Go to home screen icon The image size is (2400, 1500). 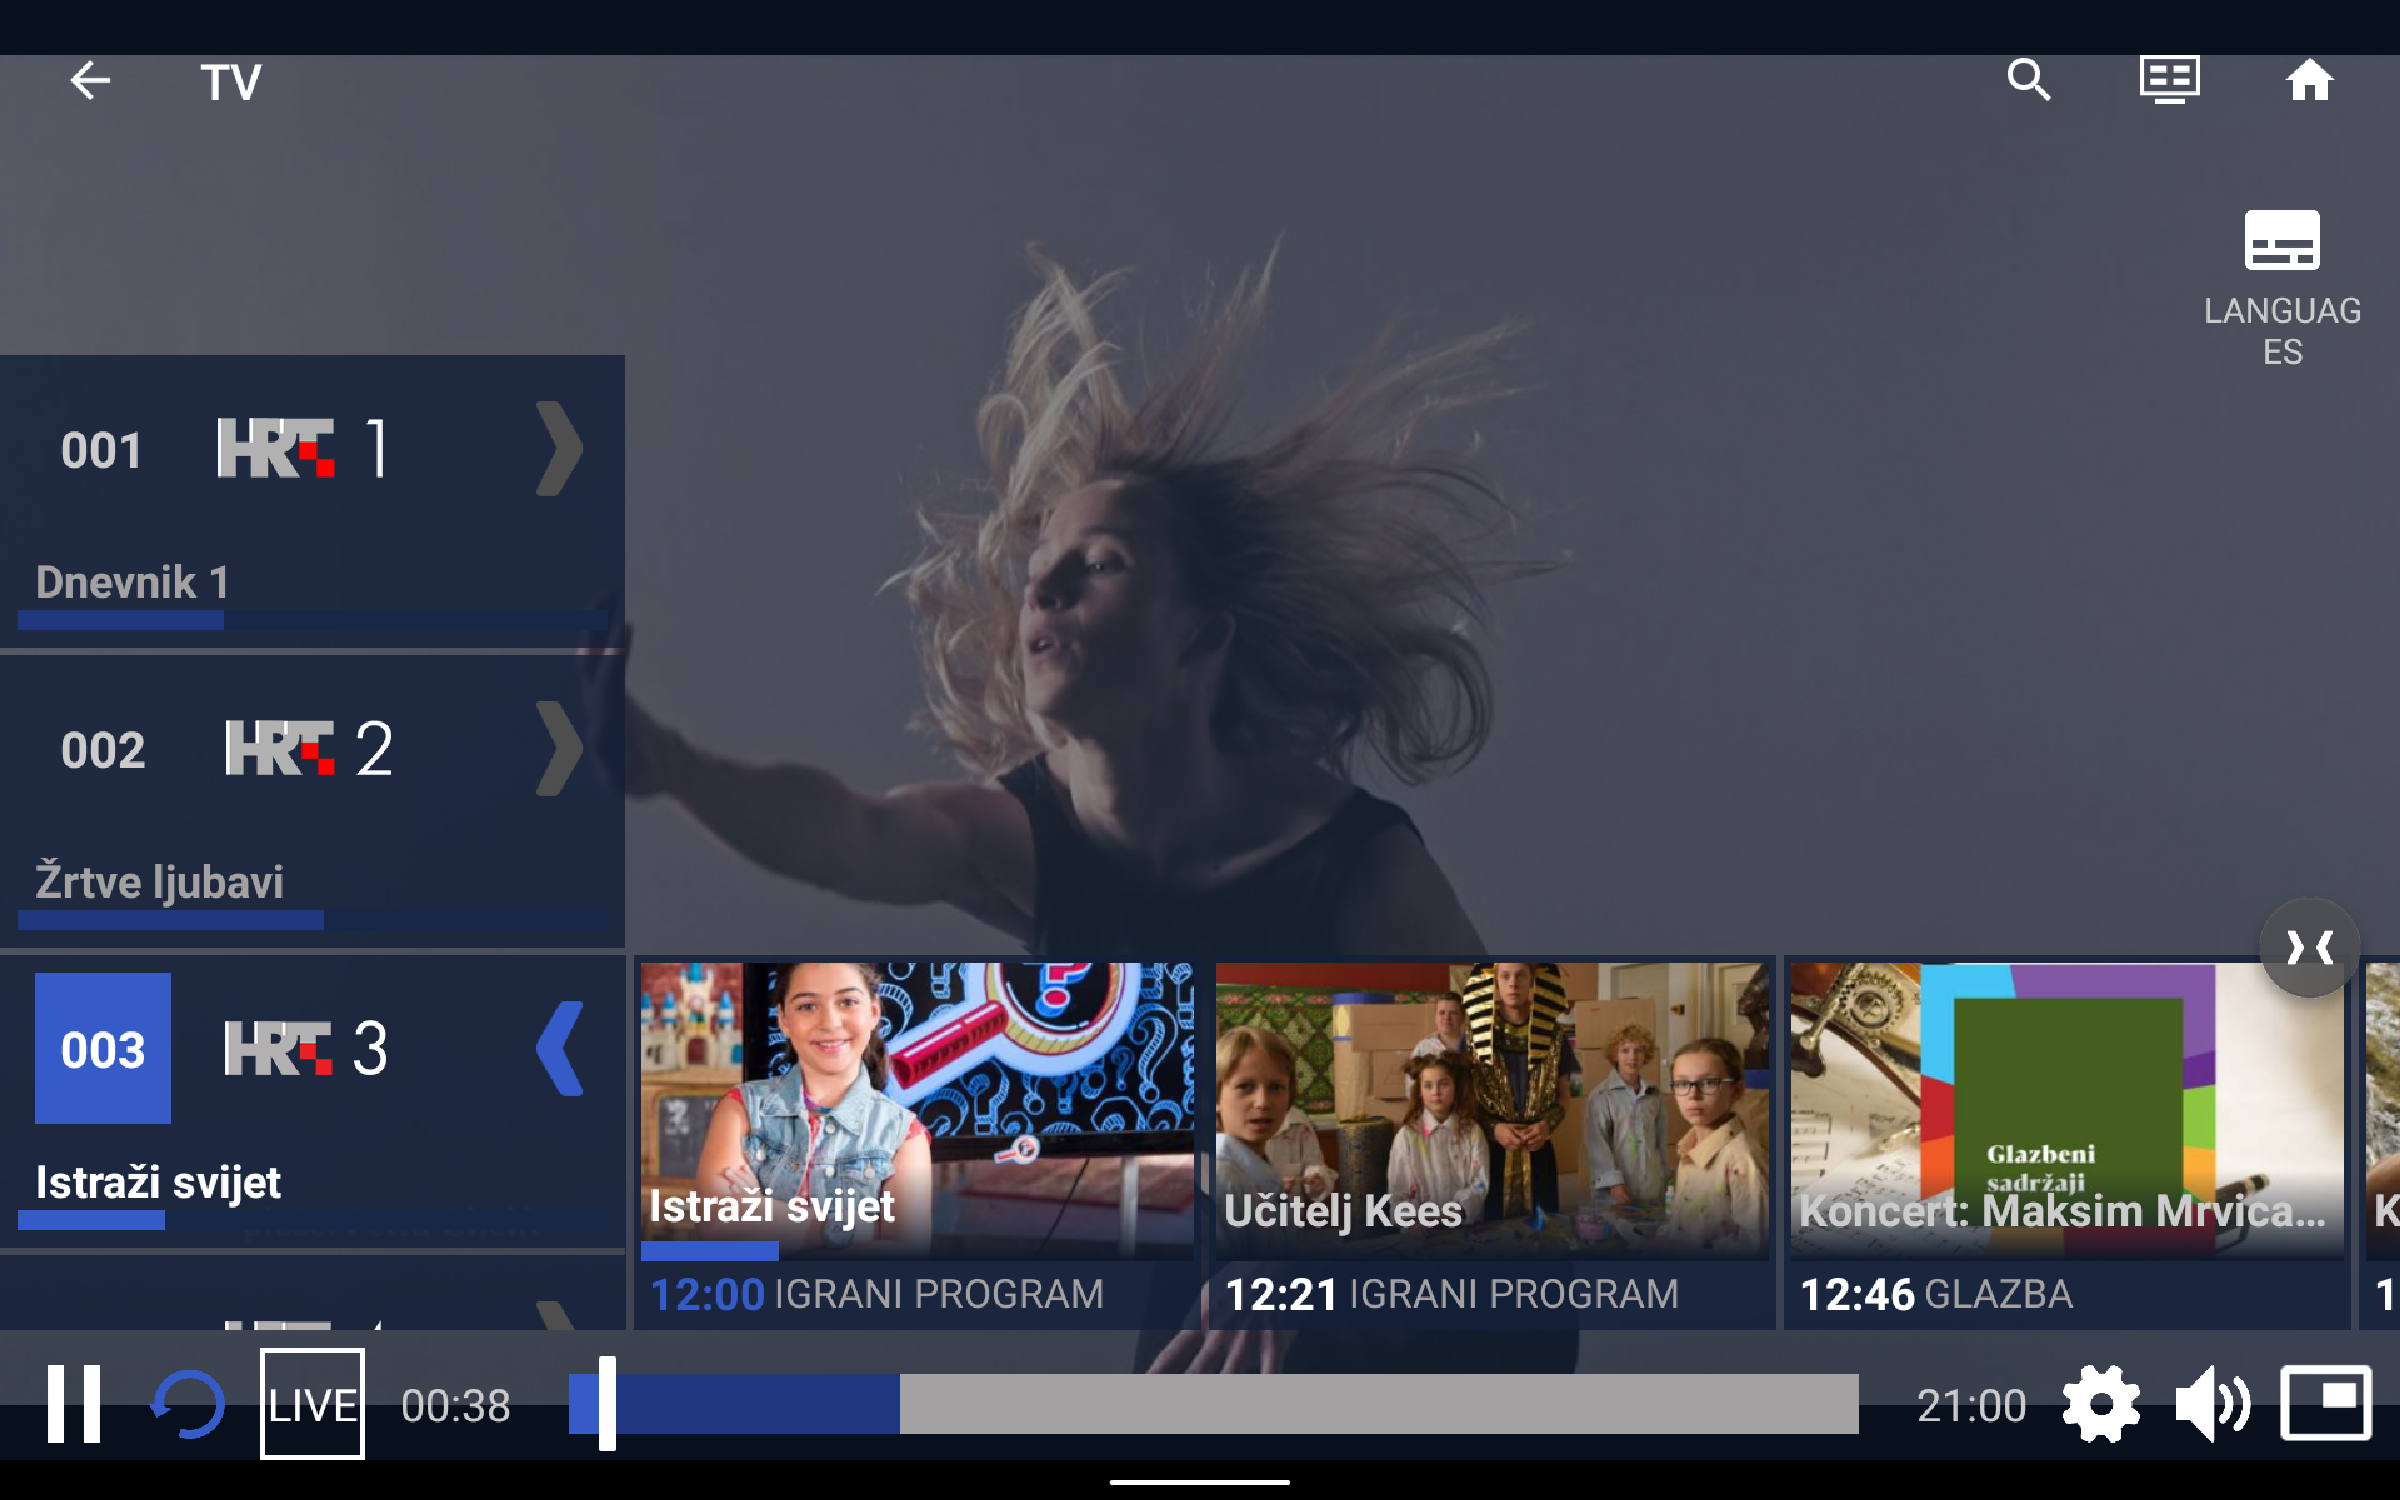(2309, 80)
